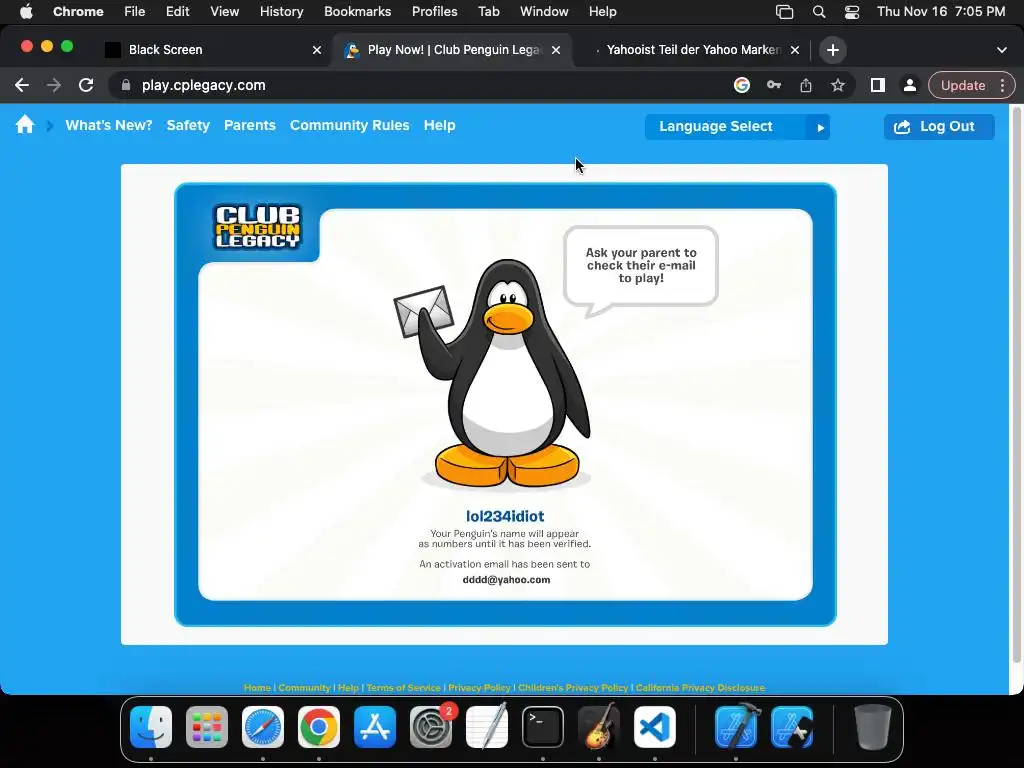Open the Trash in the Dock
The height and width of the screenshot is (768, 1024).
872,727
